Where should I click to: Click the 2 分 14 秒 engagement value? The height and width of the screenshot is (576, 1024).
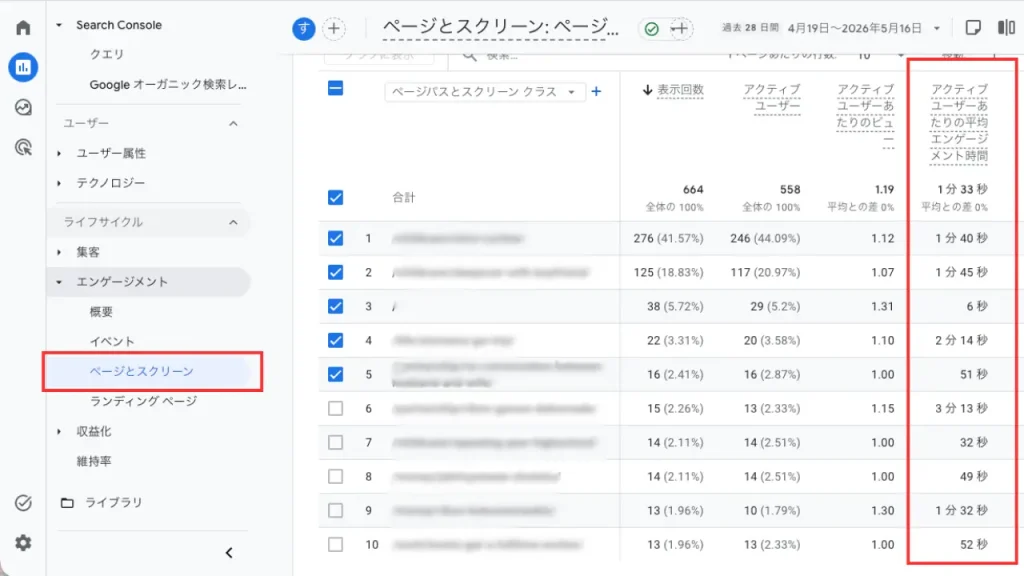coord(961,340)
